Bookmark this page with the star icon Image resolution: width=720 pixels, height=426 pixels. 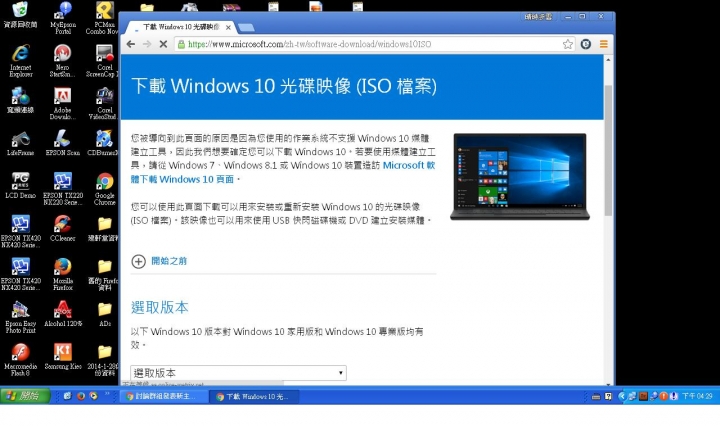pos(568,44)
